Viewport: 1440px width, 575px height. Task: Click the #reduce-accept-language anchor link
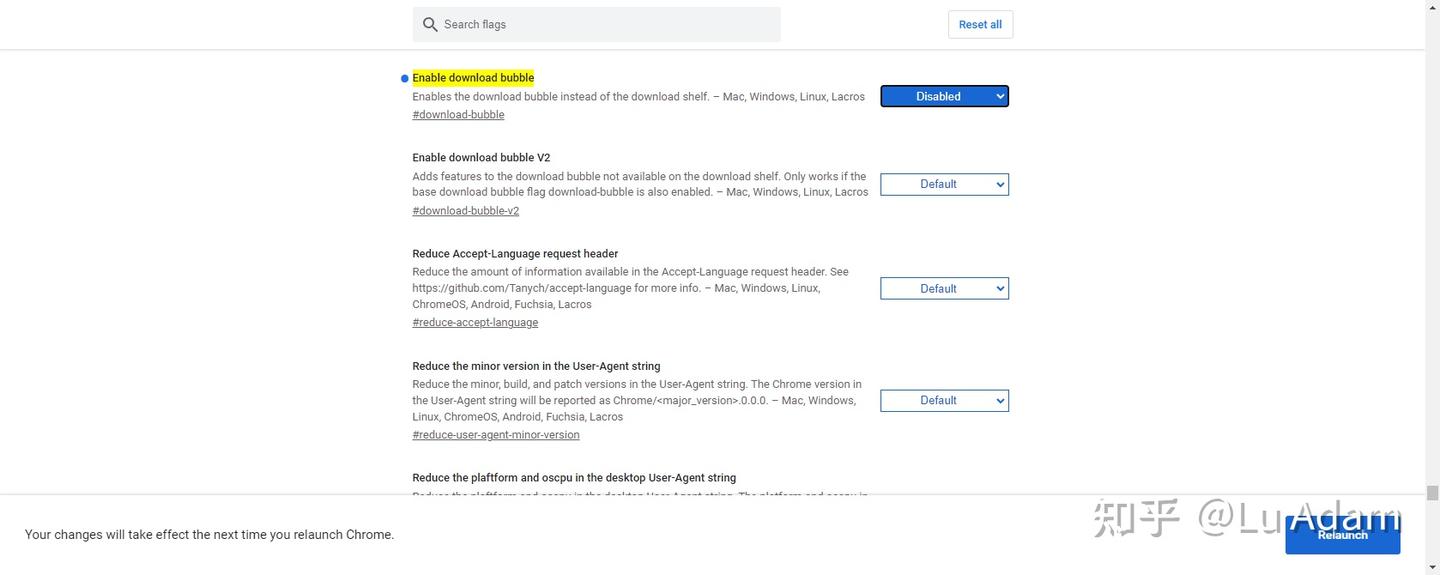pyautogui.click(x=475, y=323)
